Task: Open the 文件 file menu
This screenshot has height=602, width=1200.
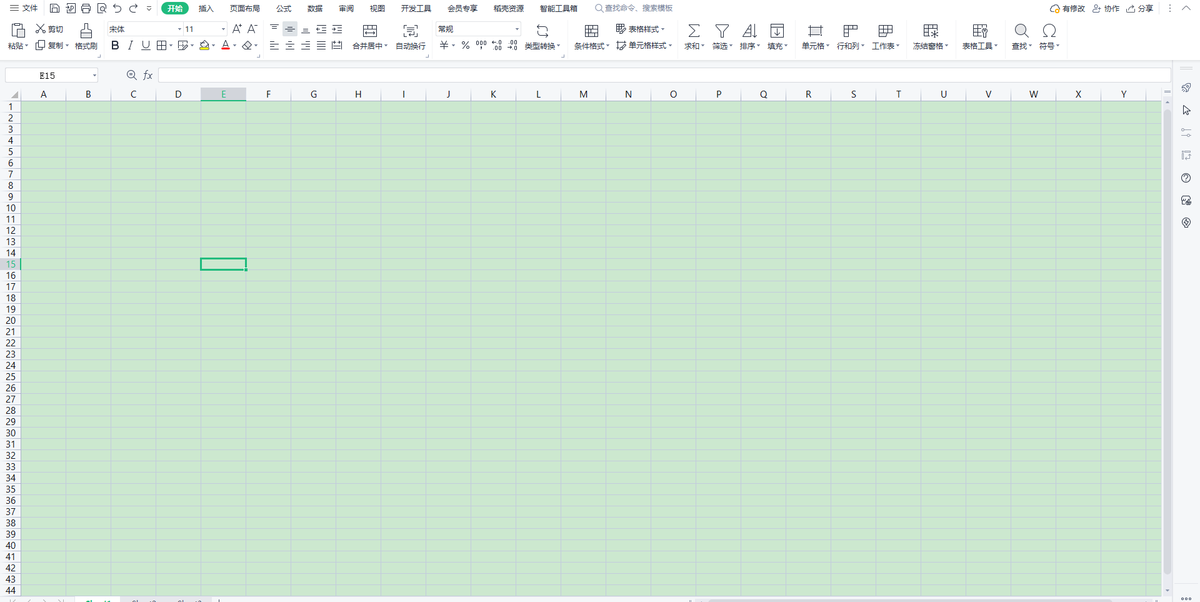Action: click(23, 8)
